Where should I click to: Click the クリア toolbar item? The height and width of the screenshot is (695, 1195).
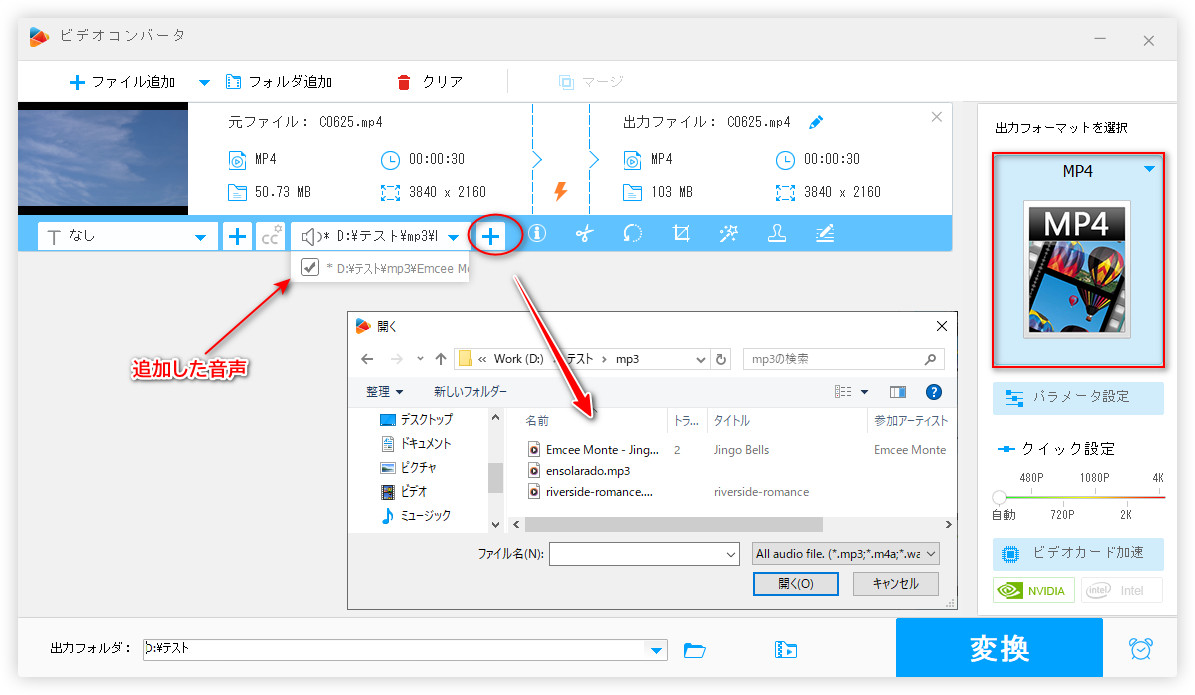[430, 82]
